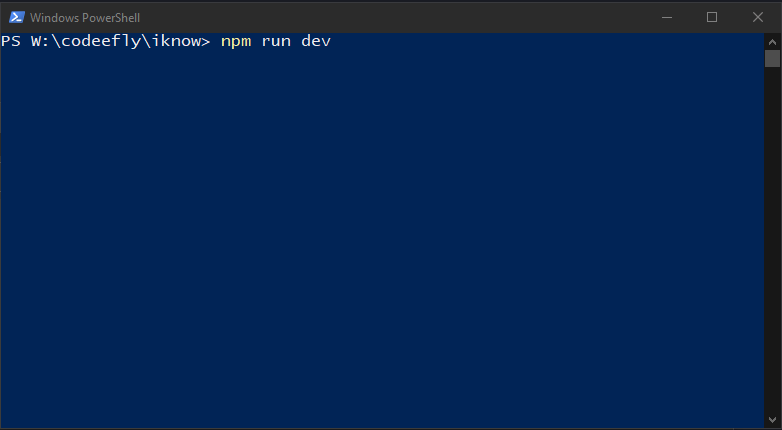
Task: Click the empty scrollbar track below the thumb
Action: tap(772, 239)
